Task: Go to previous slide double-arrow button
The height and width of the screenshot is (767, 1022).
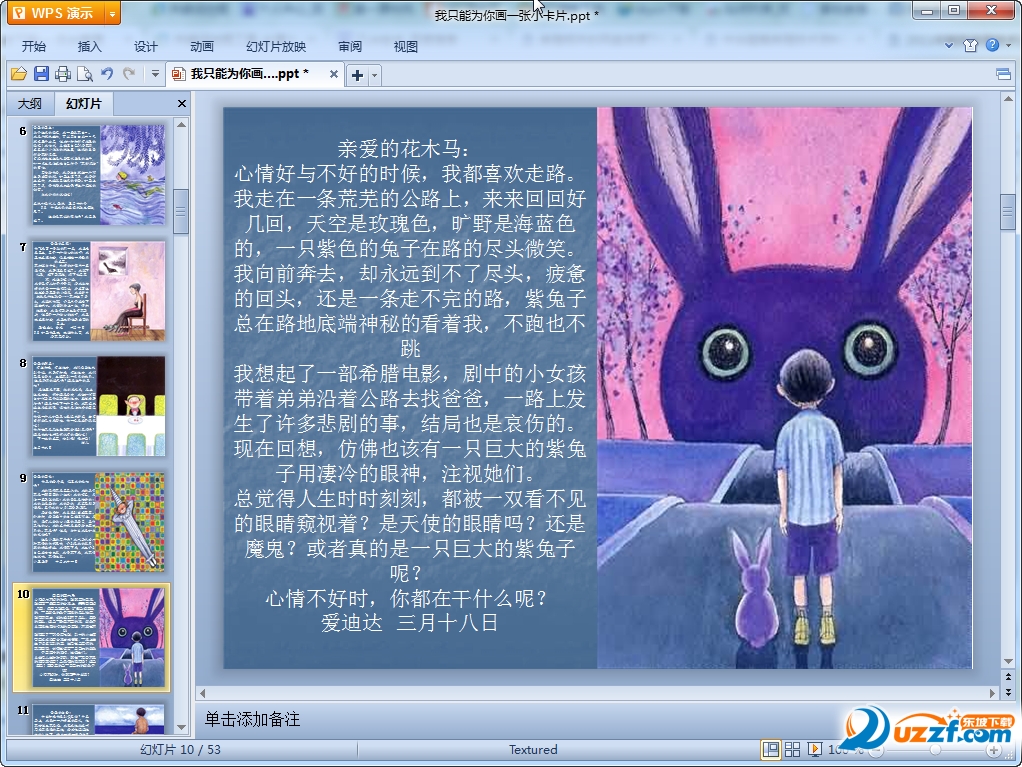Action: 1008,676
